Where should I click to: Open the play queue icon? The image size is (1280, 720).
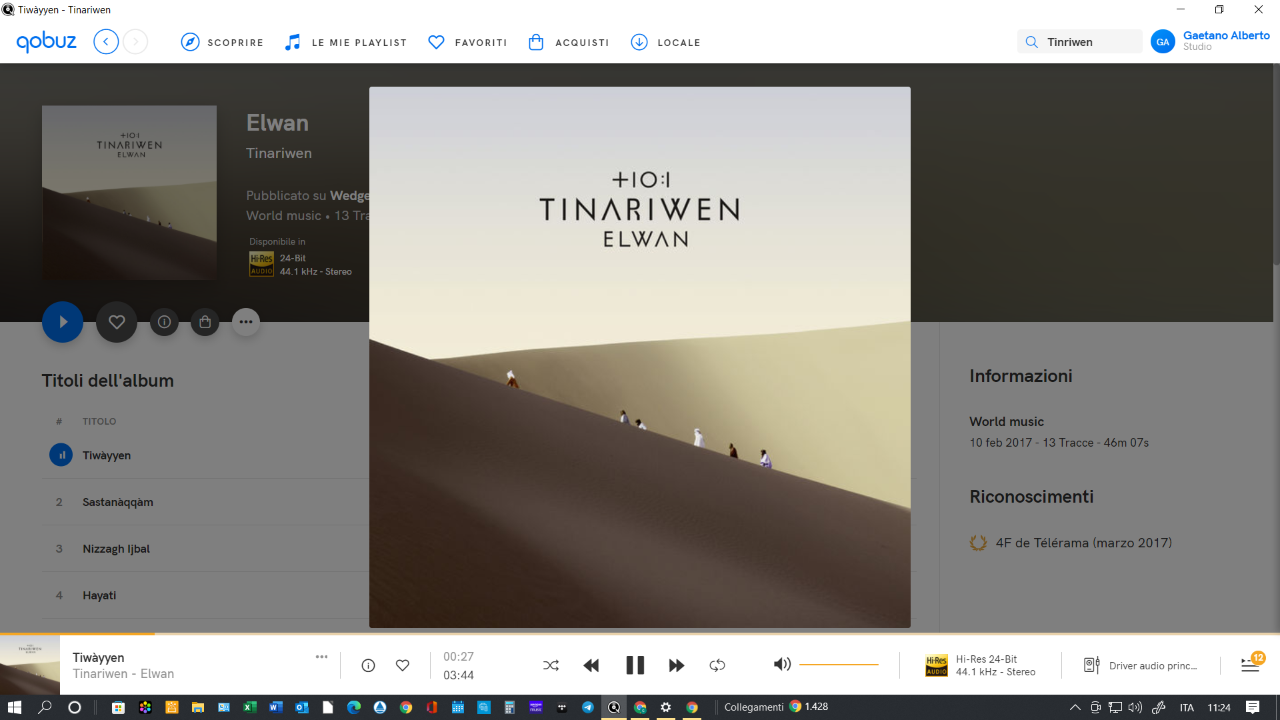(x=1251, y=665)
